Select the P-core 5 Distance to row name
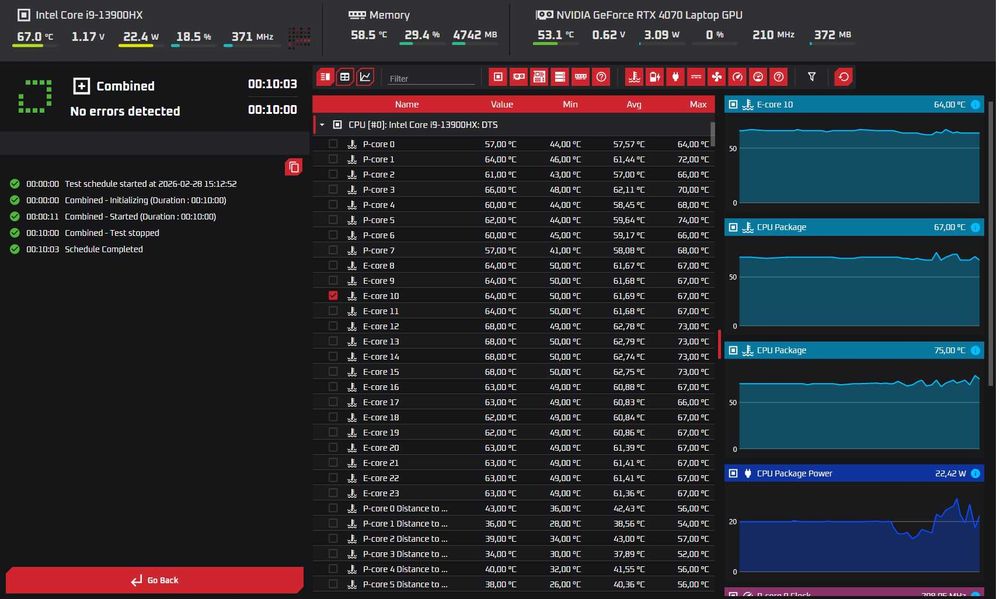 [x=405, y=584]
